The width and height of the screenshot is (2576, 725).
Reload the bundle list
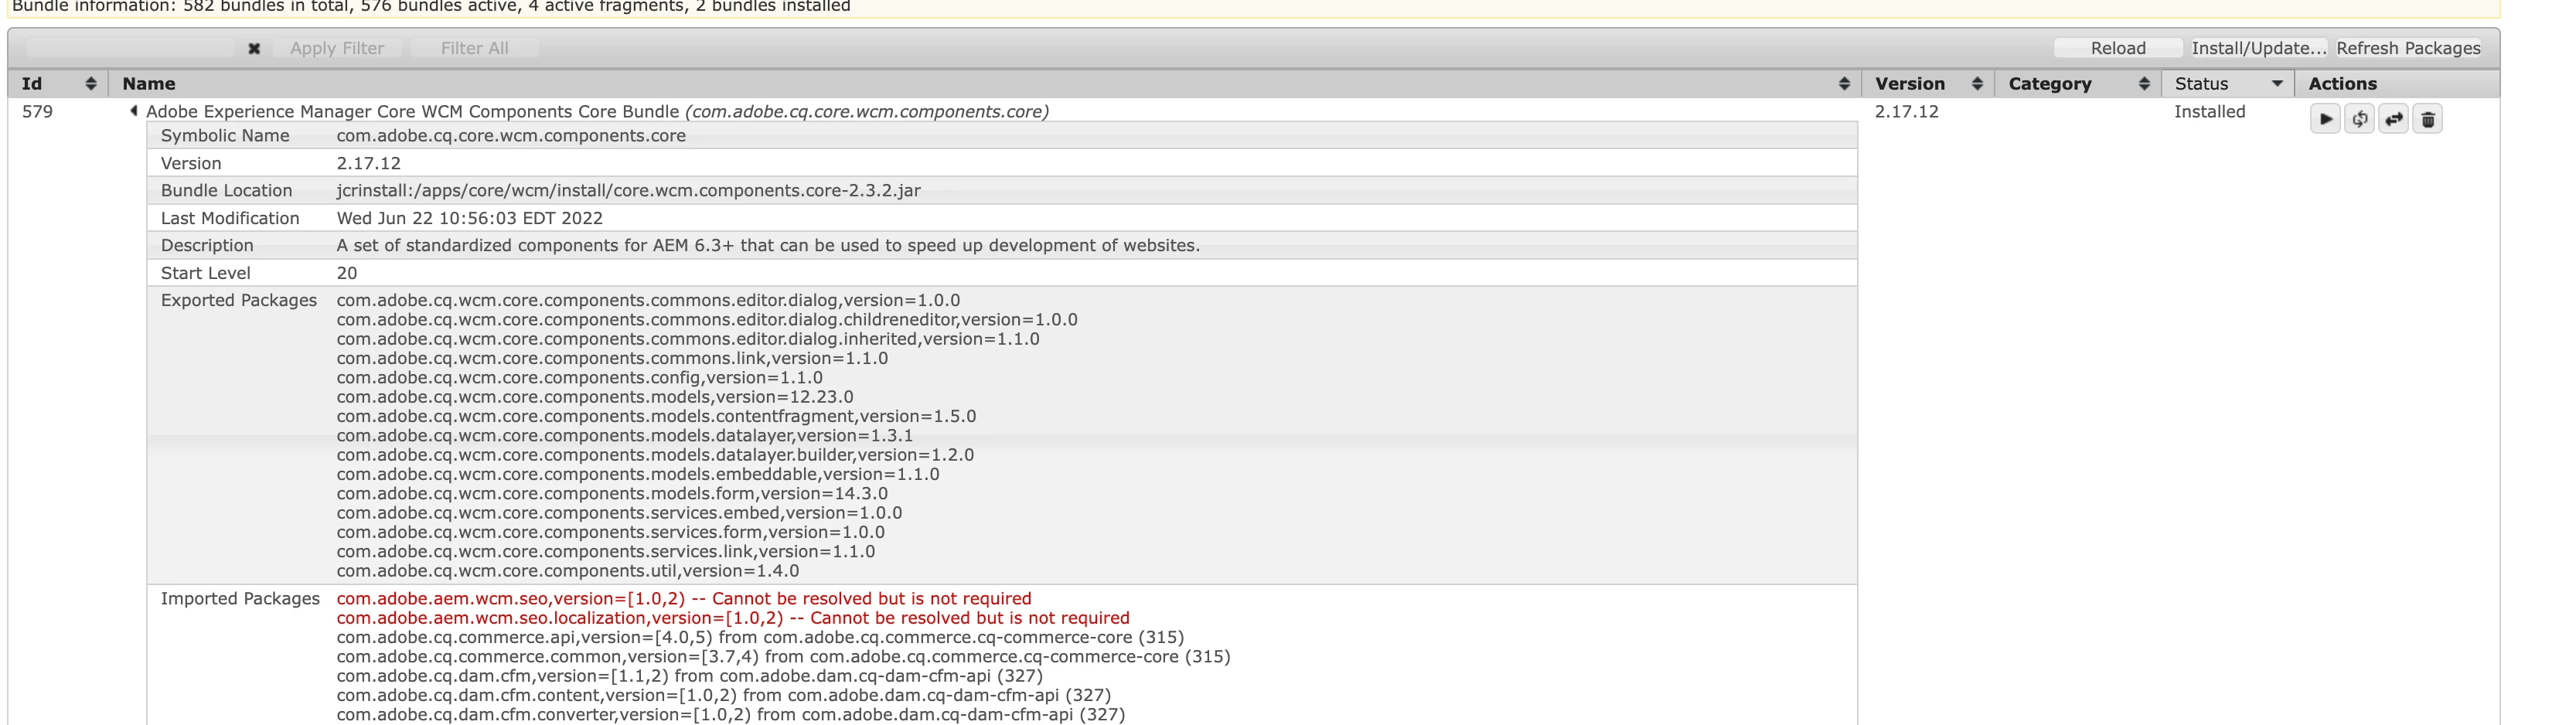click(x=2118, y=48)
